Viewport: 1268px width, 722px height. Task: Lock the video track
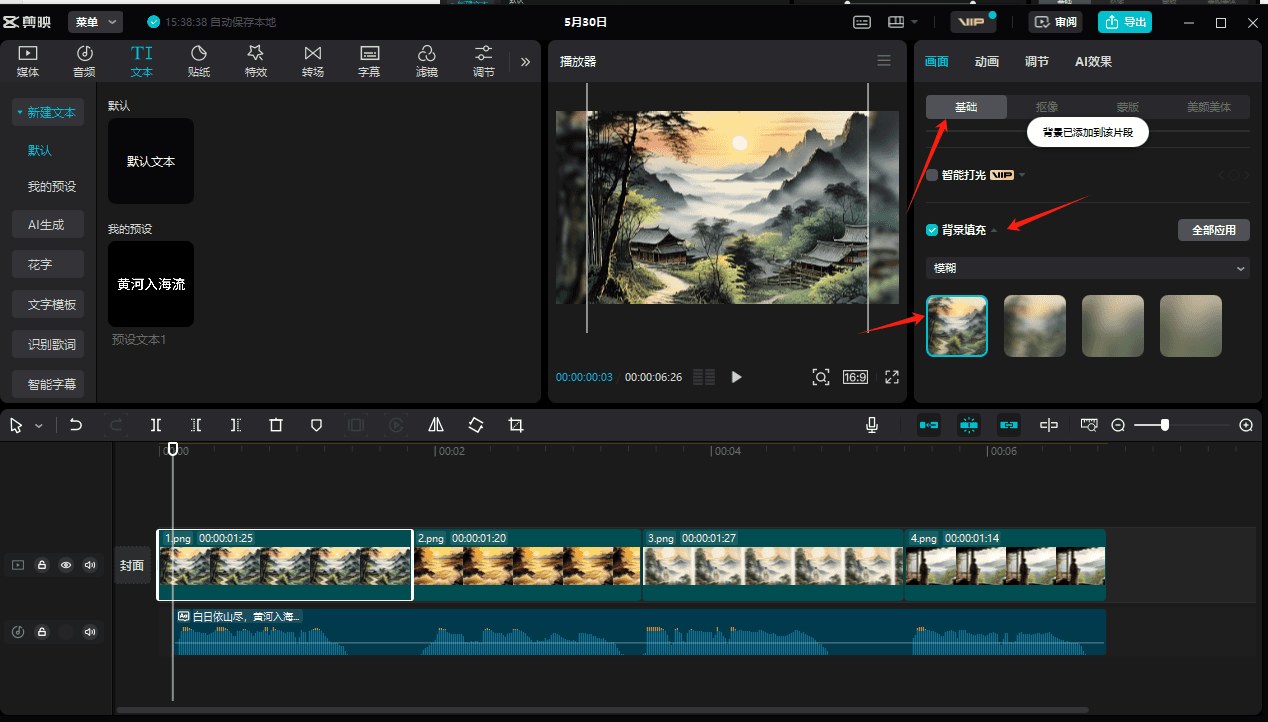click(42, 565)
